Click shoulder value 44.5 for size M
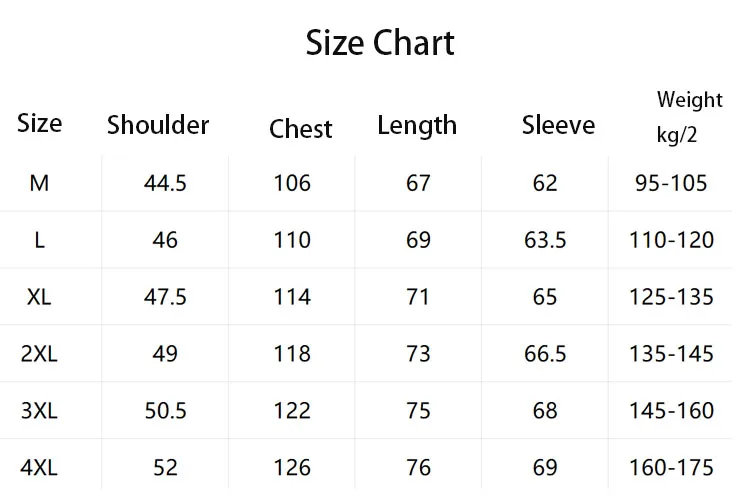The image size is (750, 500). [x=166, y=183]
